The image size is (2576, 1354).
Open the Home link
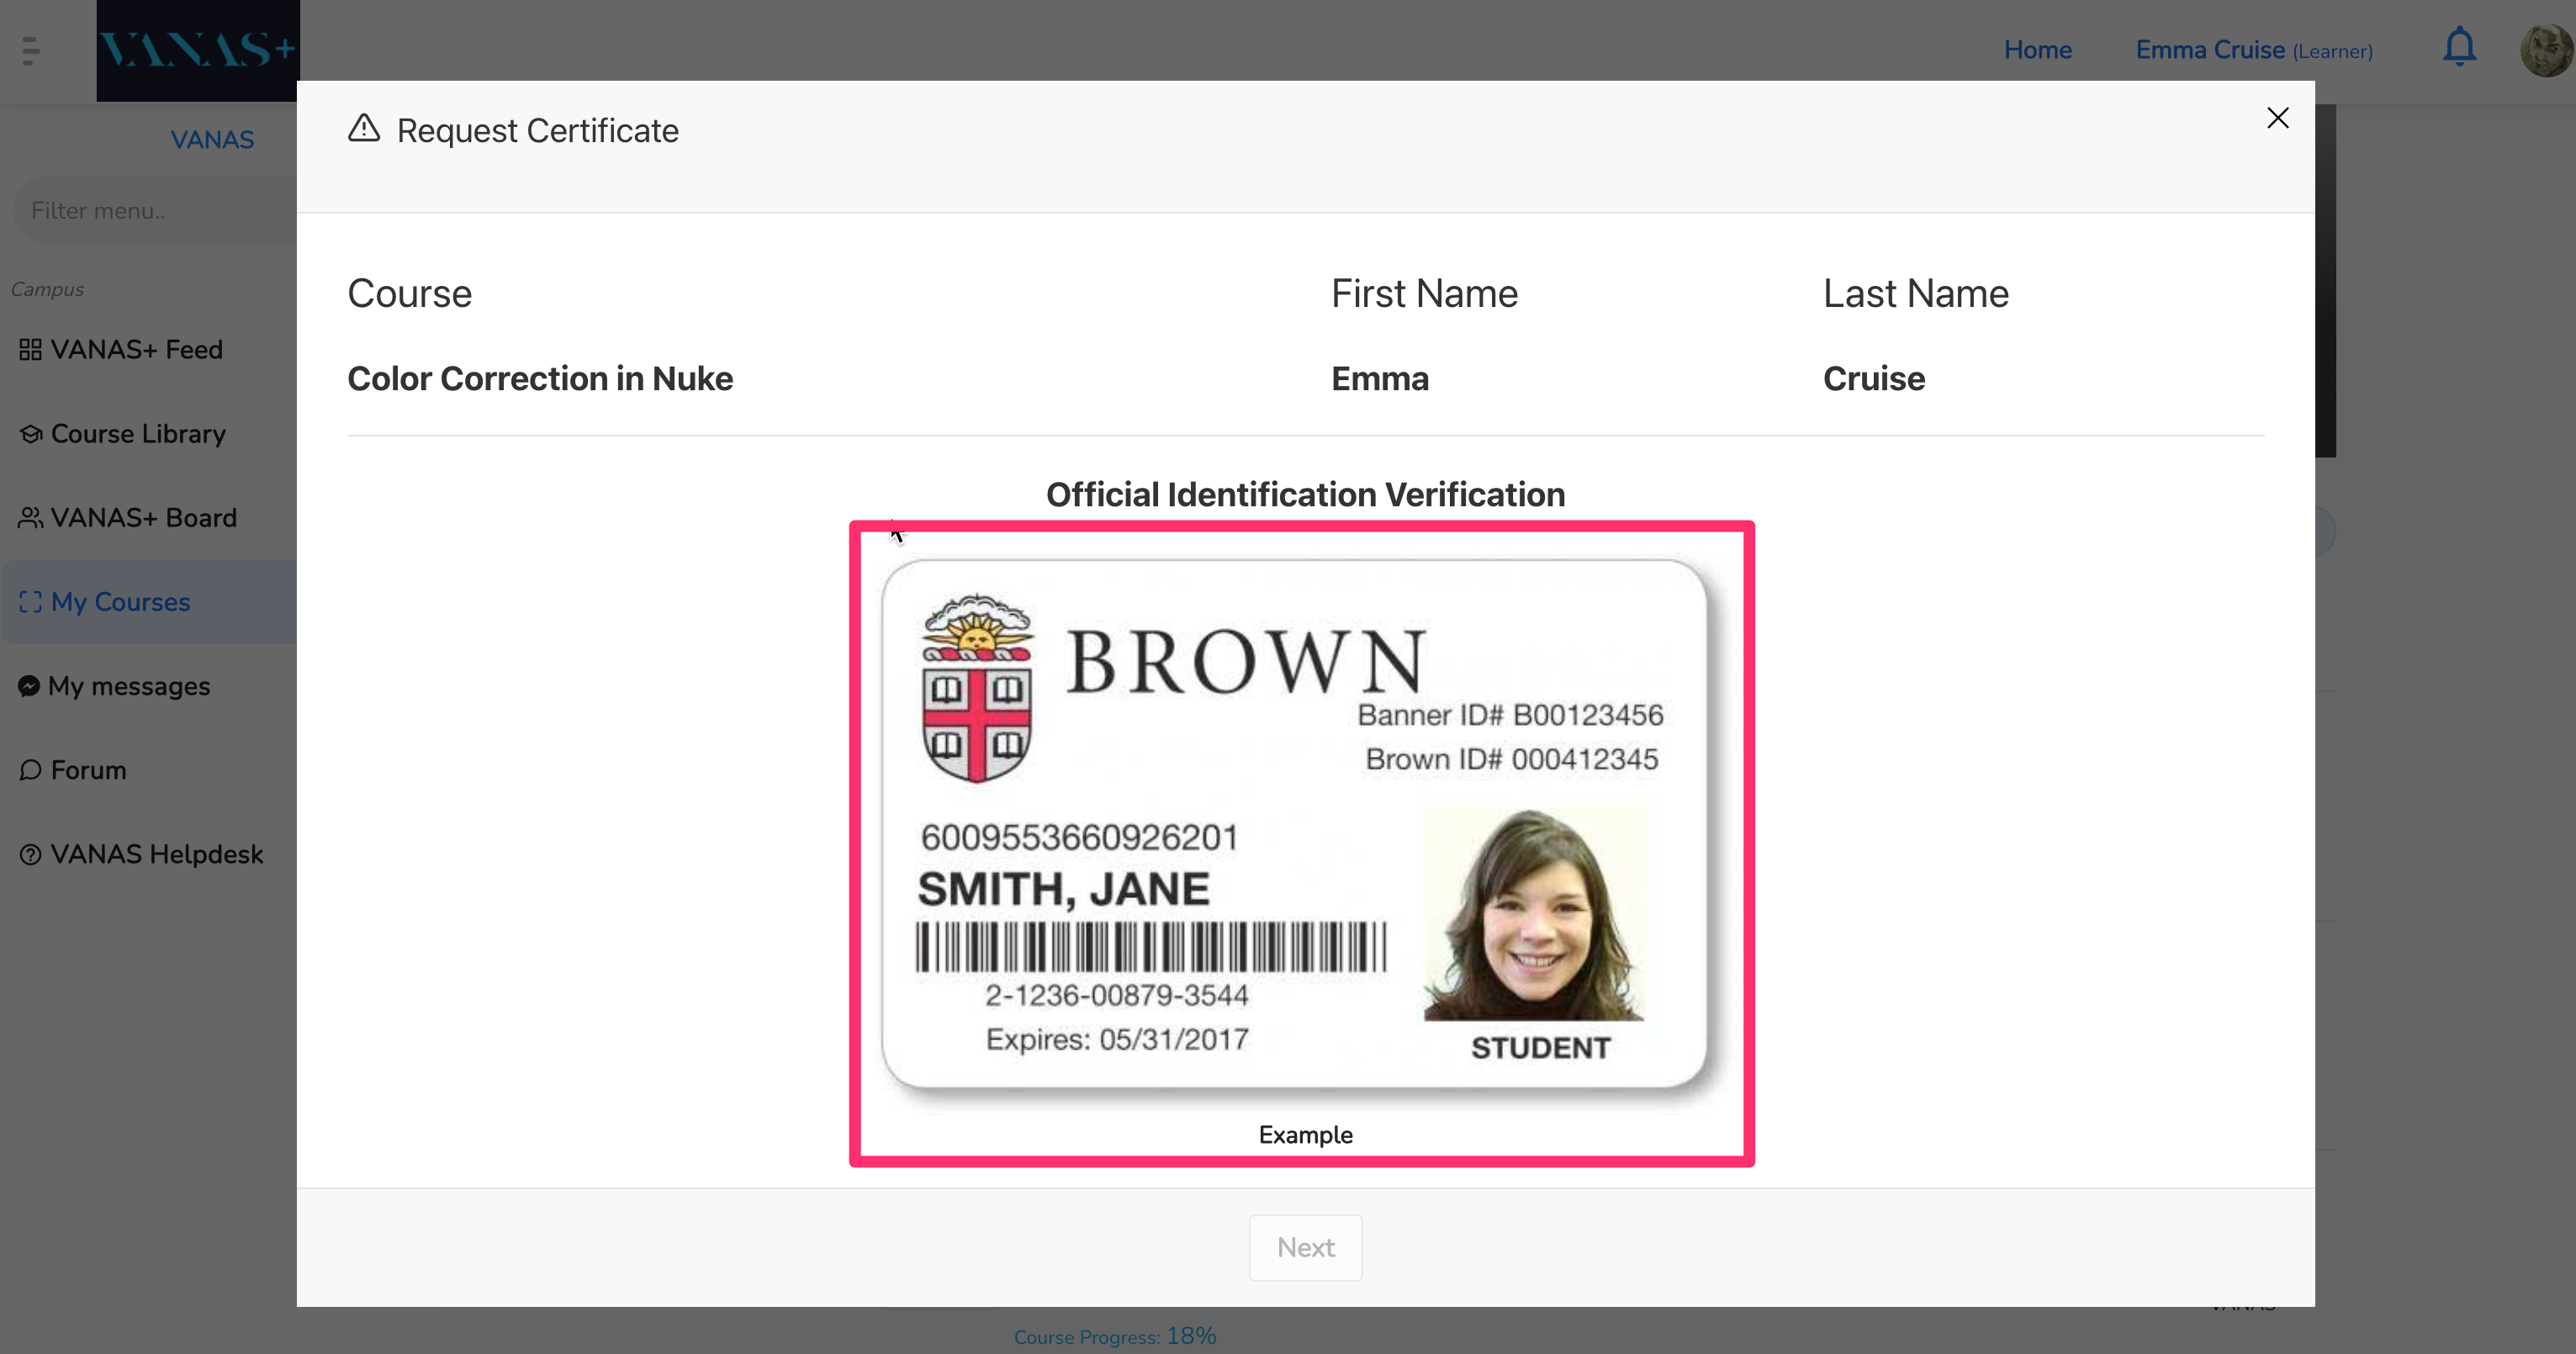pos(2037,50)
